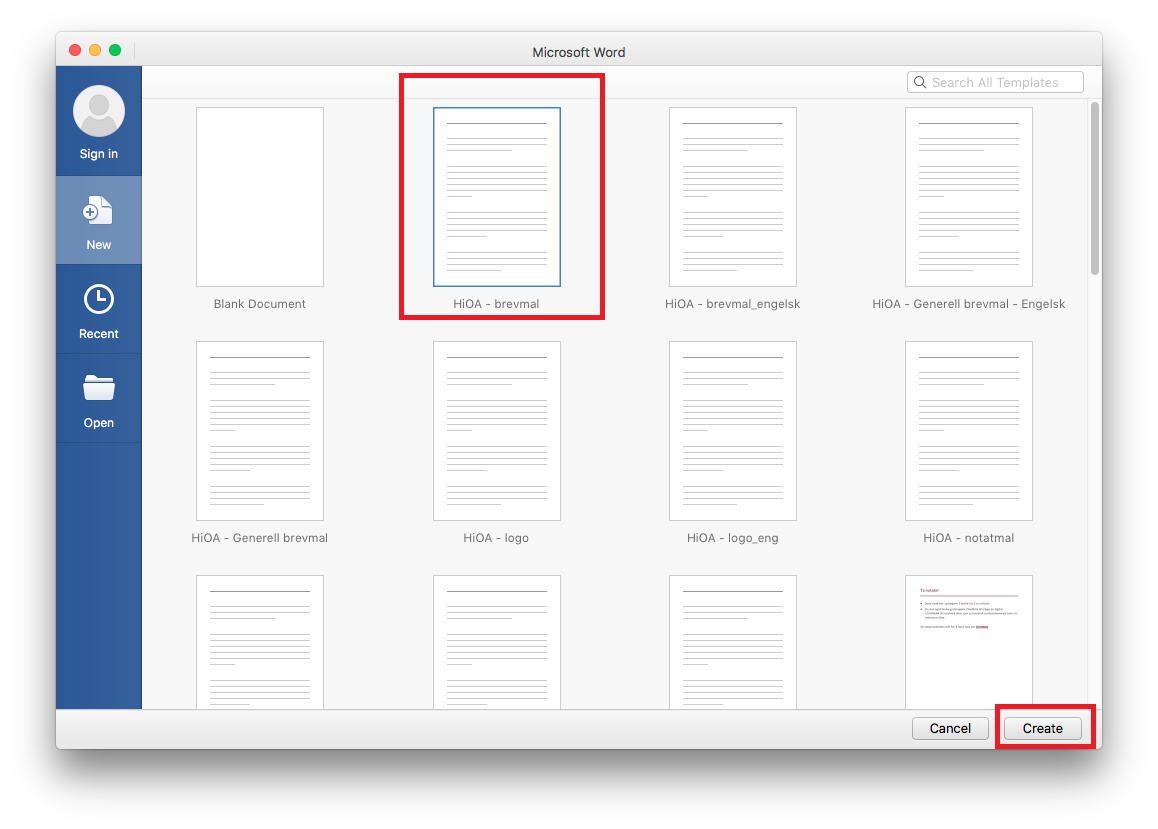Open the Recent documents clock icon
Screen dimensions: 1158x829
[98, 299]
